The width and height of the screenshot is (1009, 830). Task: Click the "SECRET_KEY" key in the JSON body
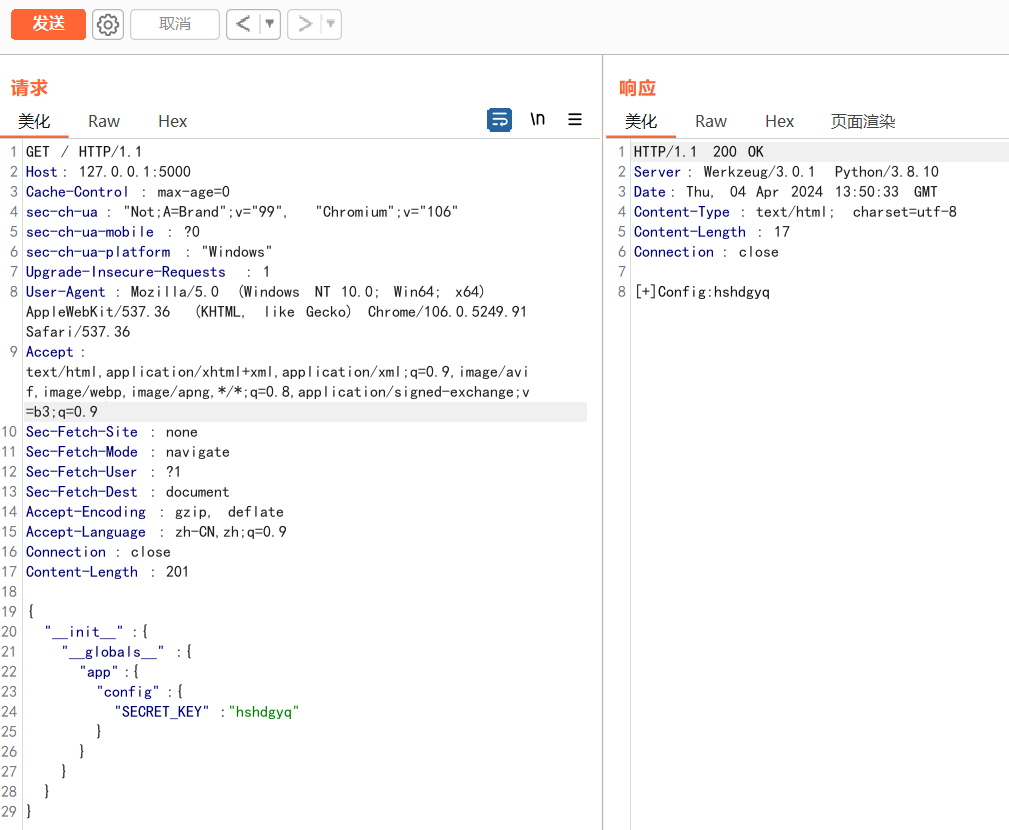(162, 712)
